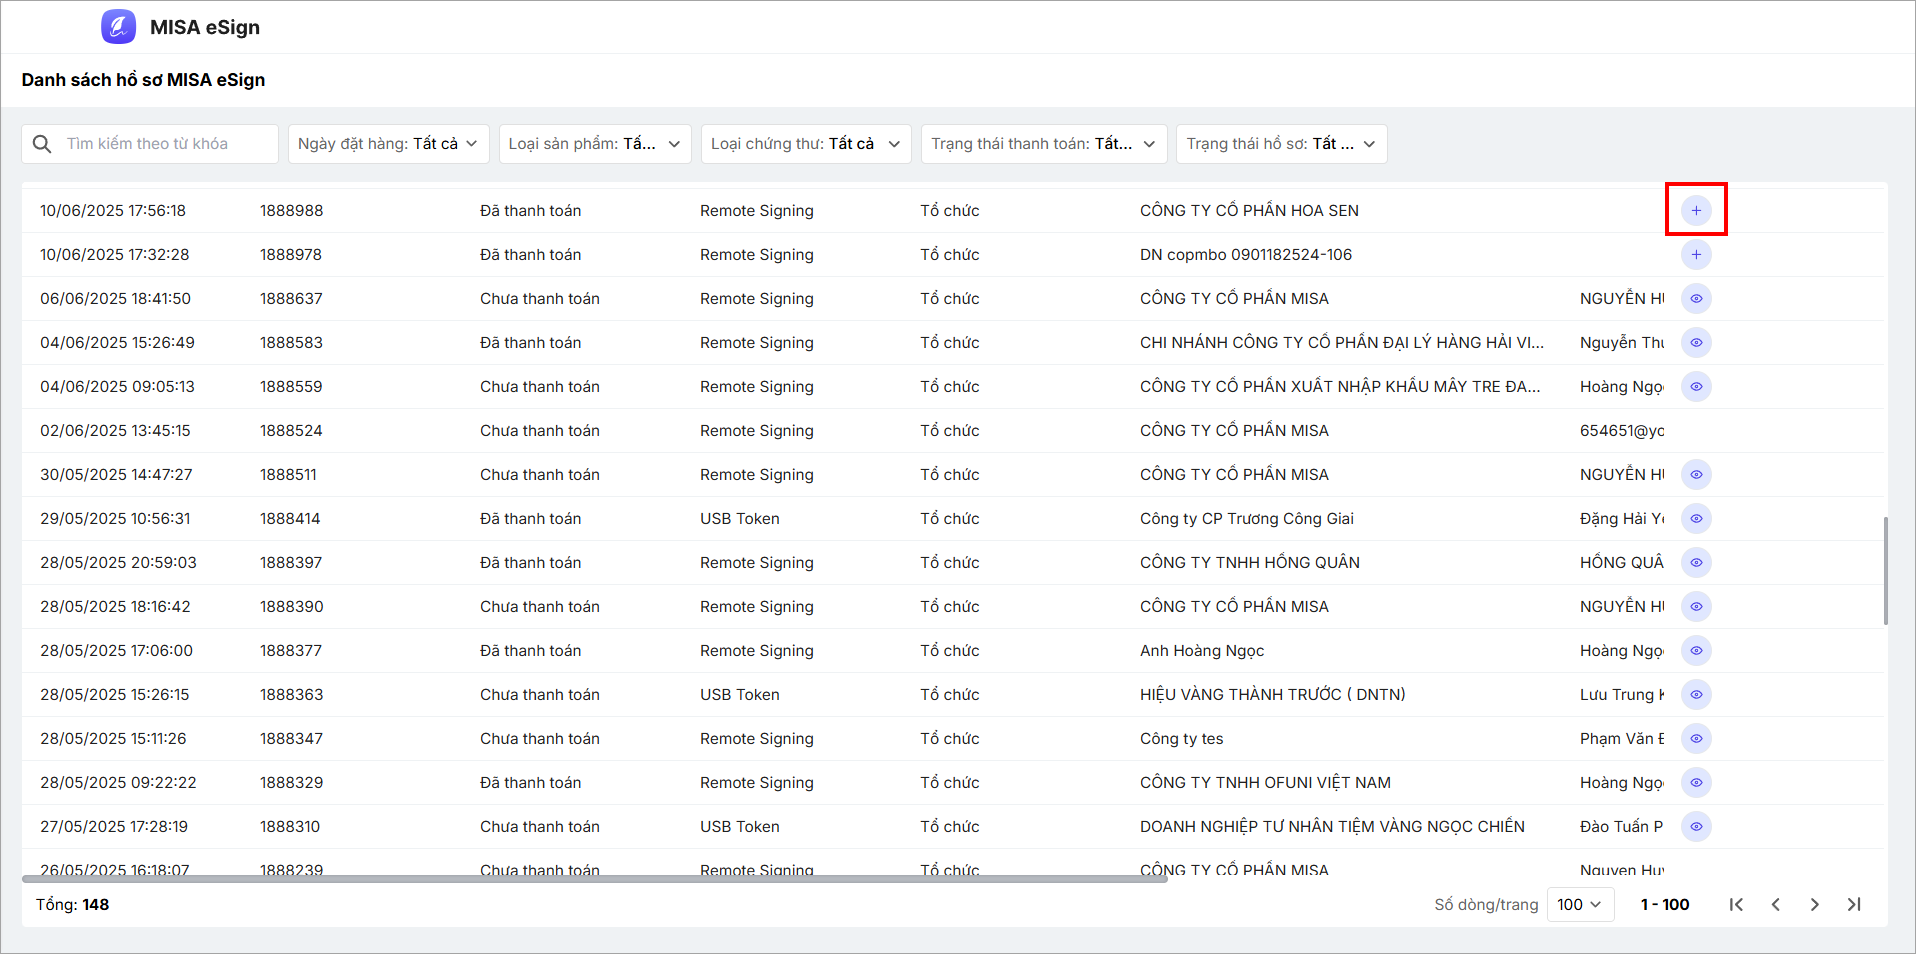Open Trạng thái thanh toán filter dropdown
1916x954 pixels.
click(x=1042, y=144)
